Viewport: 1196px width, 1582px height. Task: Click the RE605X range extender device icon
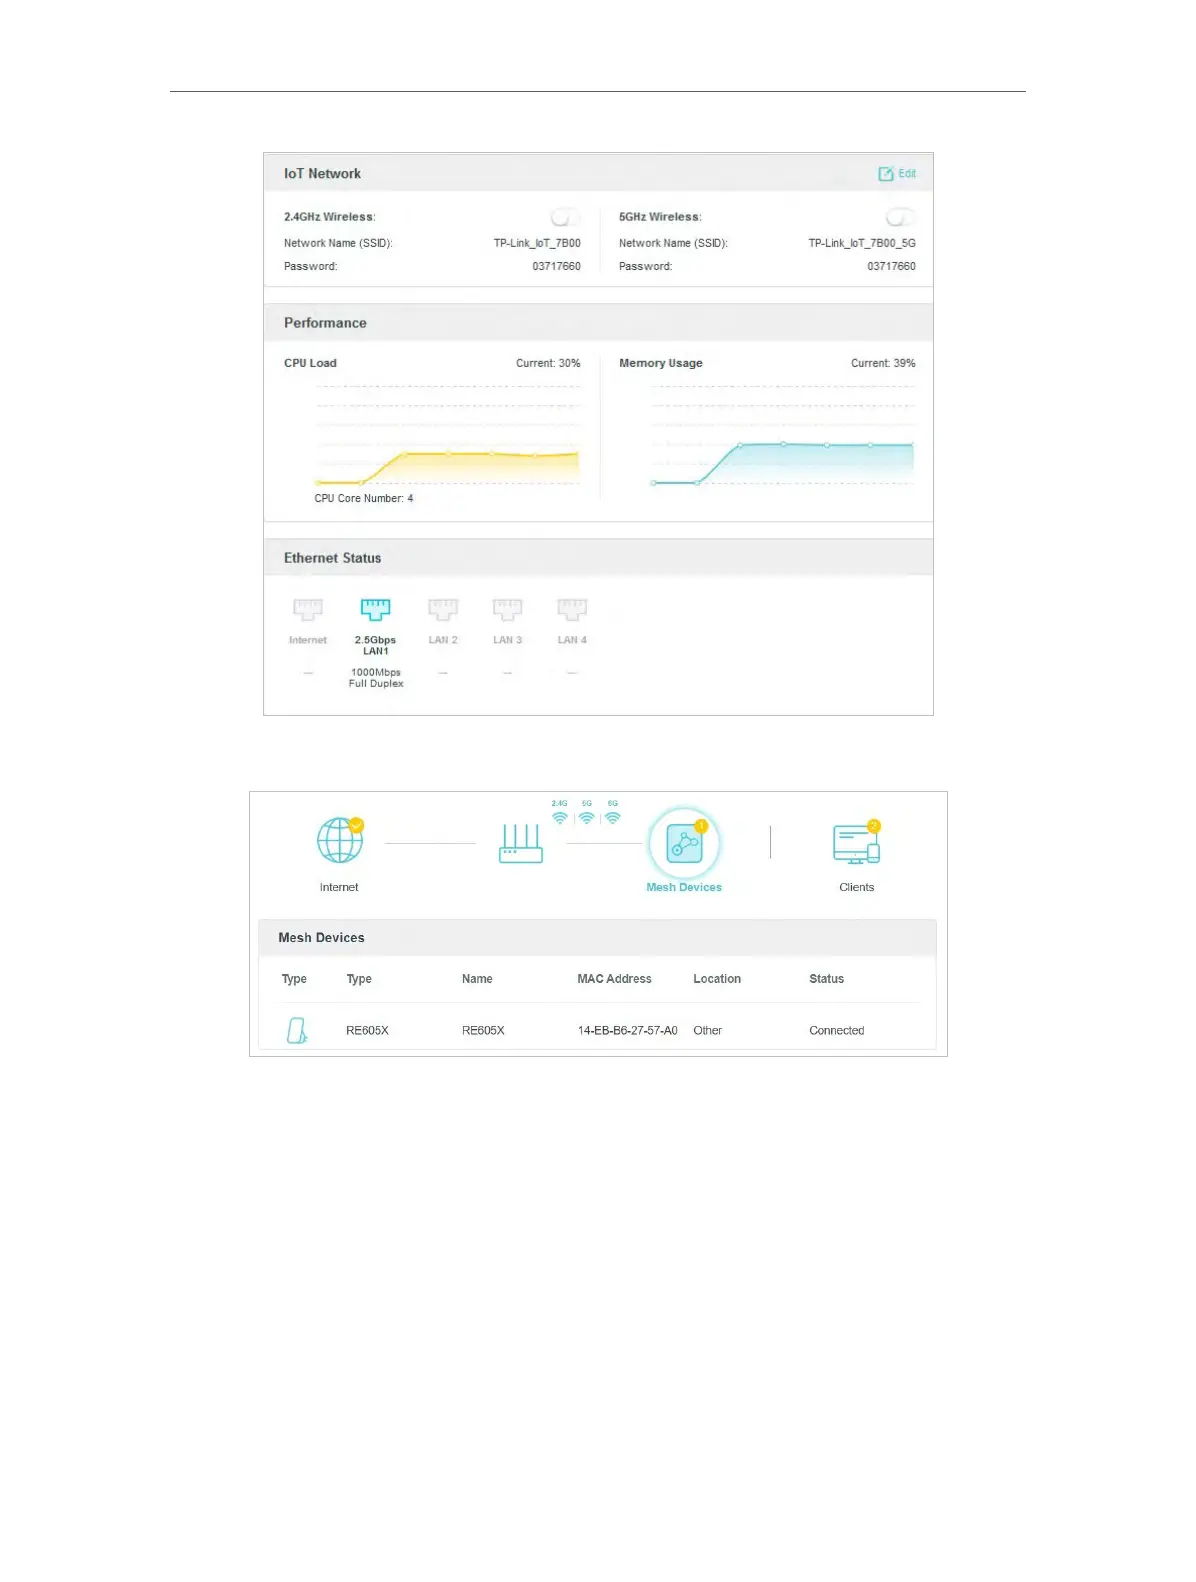(x=297, y=1030)
